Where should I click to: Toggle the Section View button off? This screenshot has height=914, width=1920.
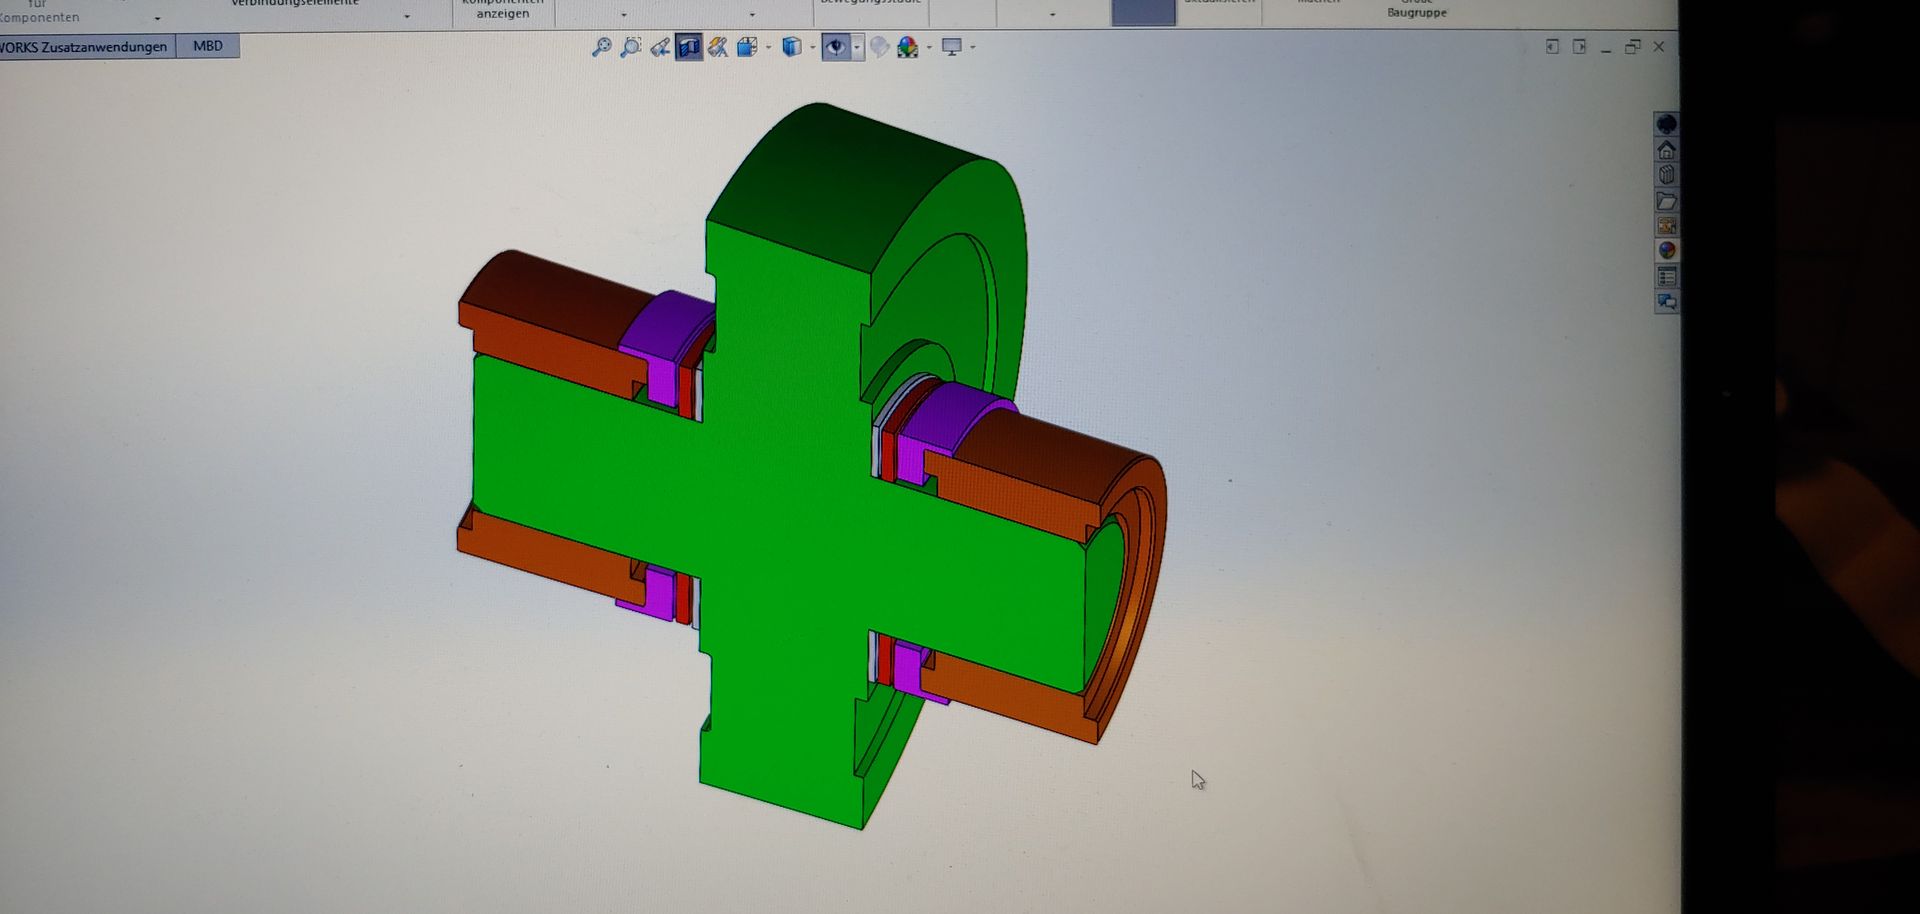pyautogui.click(x=688, y=47)
